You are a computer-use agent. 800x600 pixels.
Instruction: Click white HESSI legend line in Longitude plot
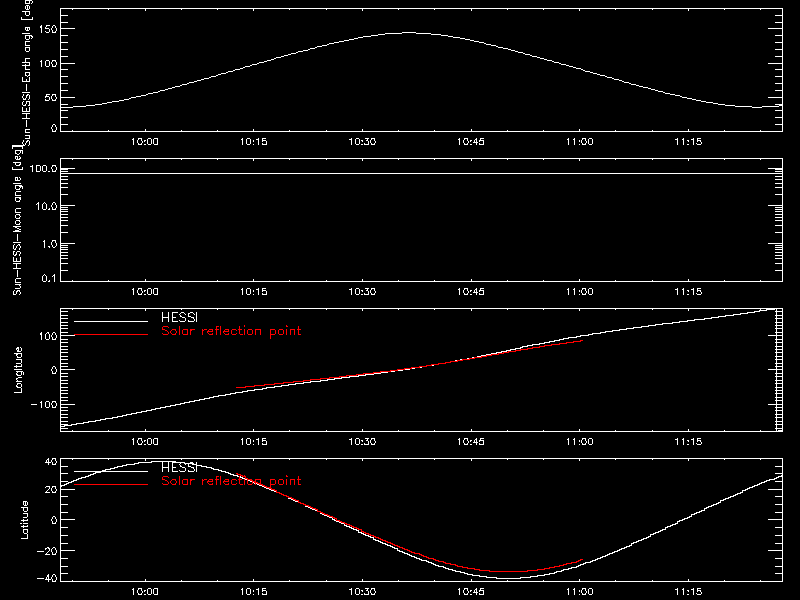[x=111, y=321]
